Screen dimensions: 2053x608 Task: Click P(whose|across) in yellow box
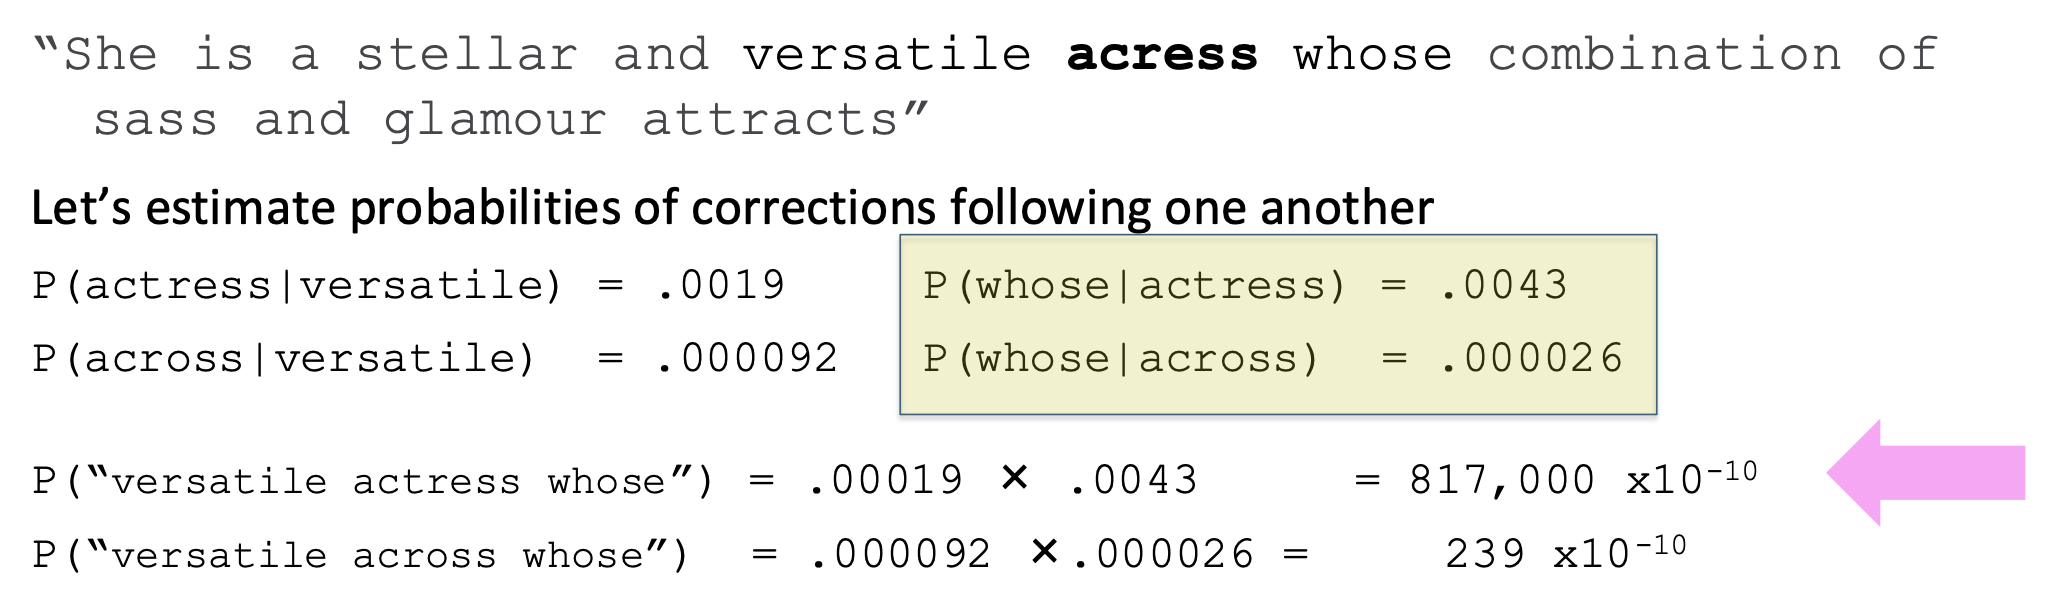pos(1121,359)
